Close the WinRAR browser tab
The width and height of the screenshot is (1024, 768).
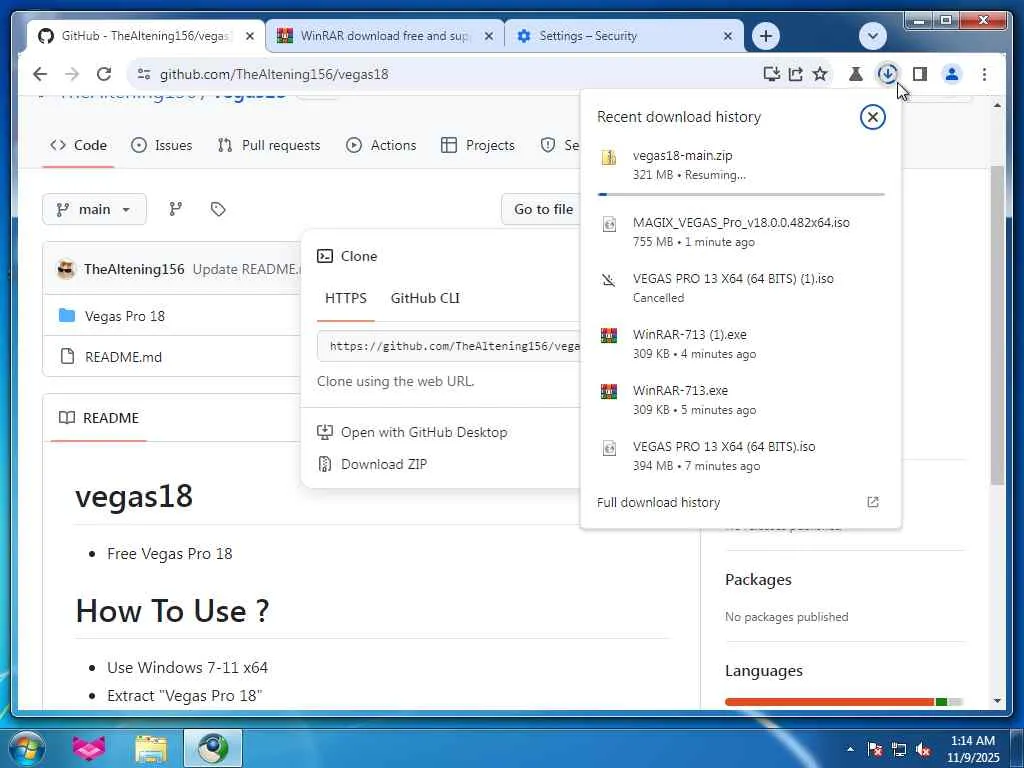tap(488, 37)
